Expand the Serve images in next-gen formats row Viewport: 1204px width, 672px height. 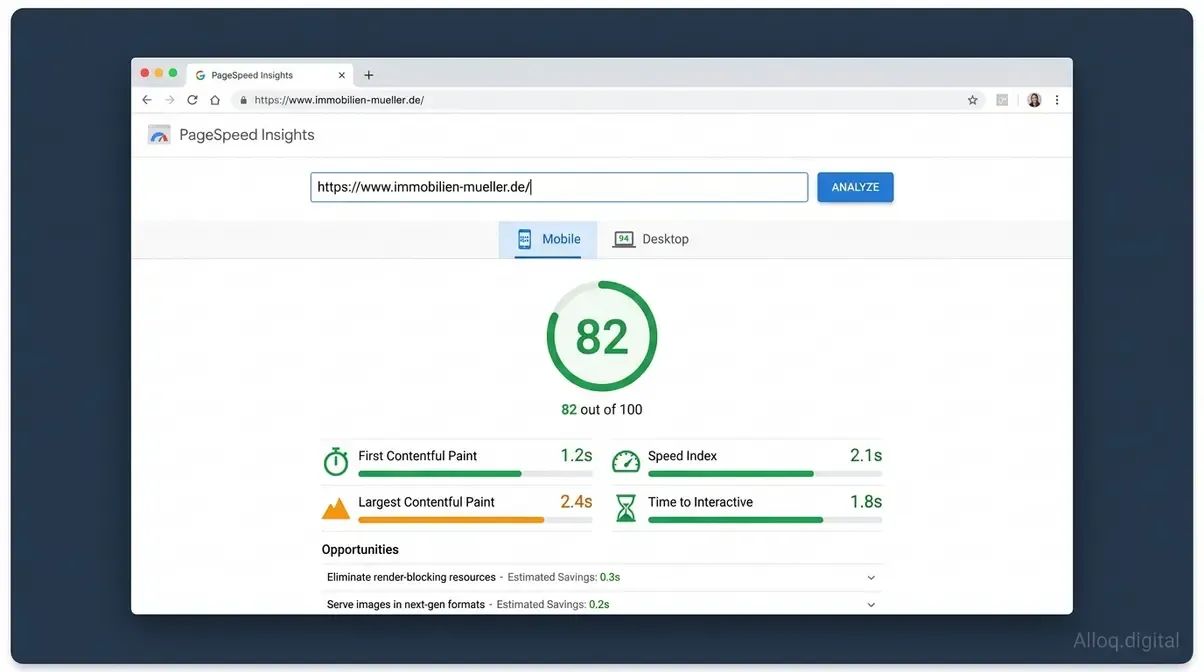click(602, 604)
